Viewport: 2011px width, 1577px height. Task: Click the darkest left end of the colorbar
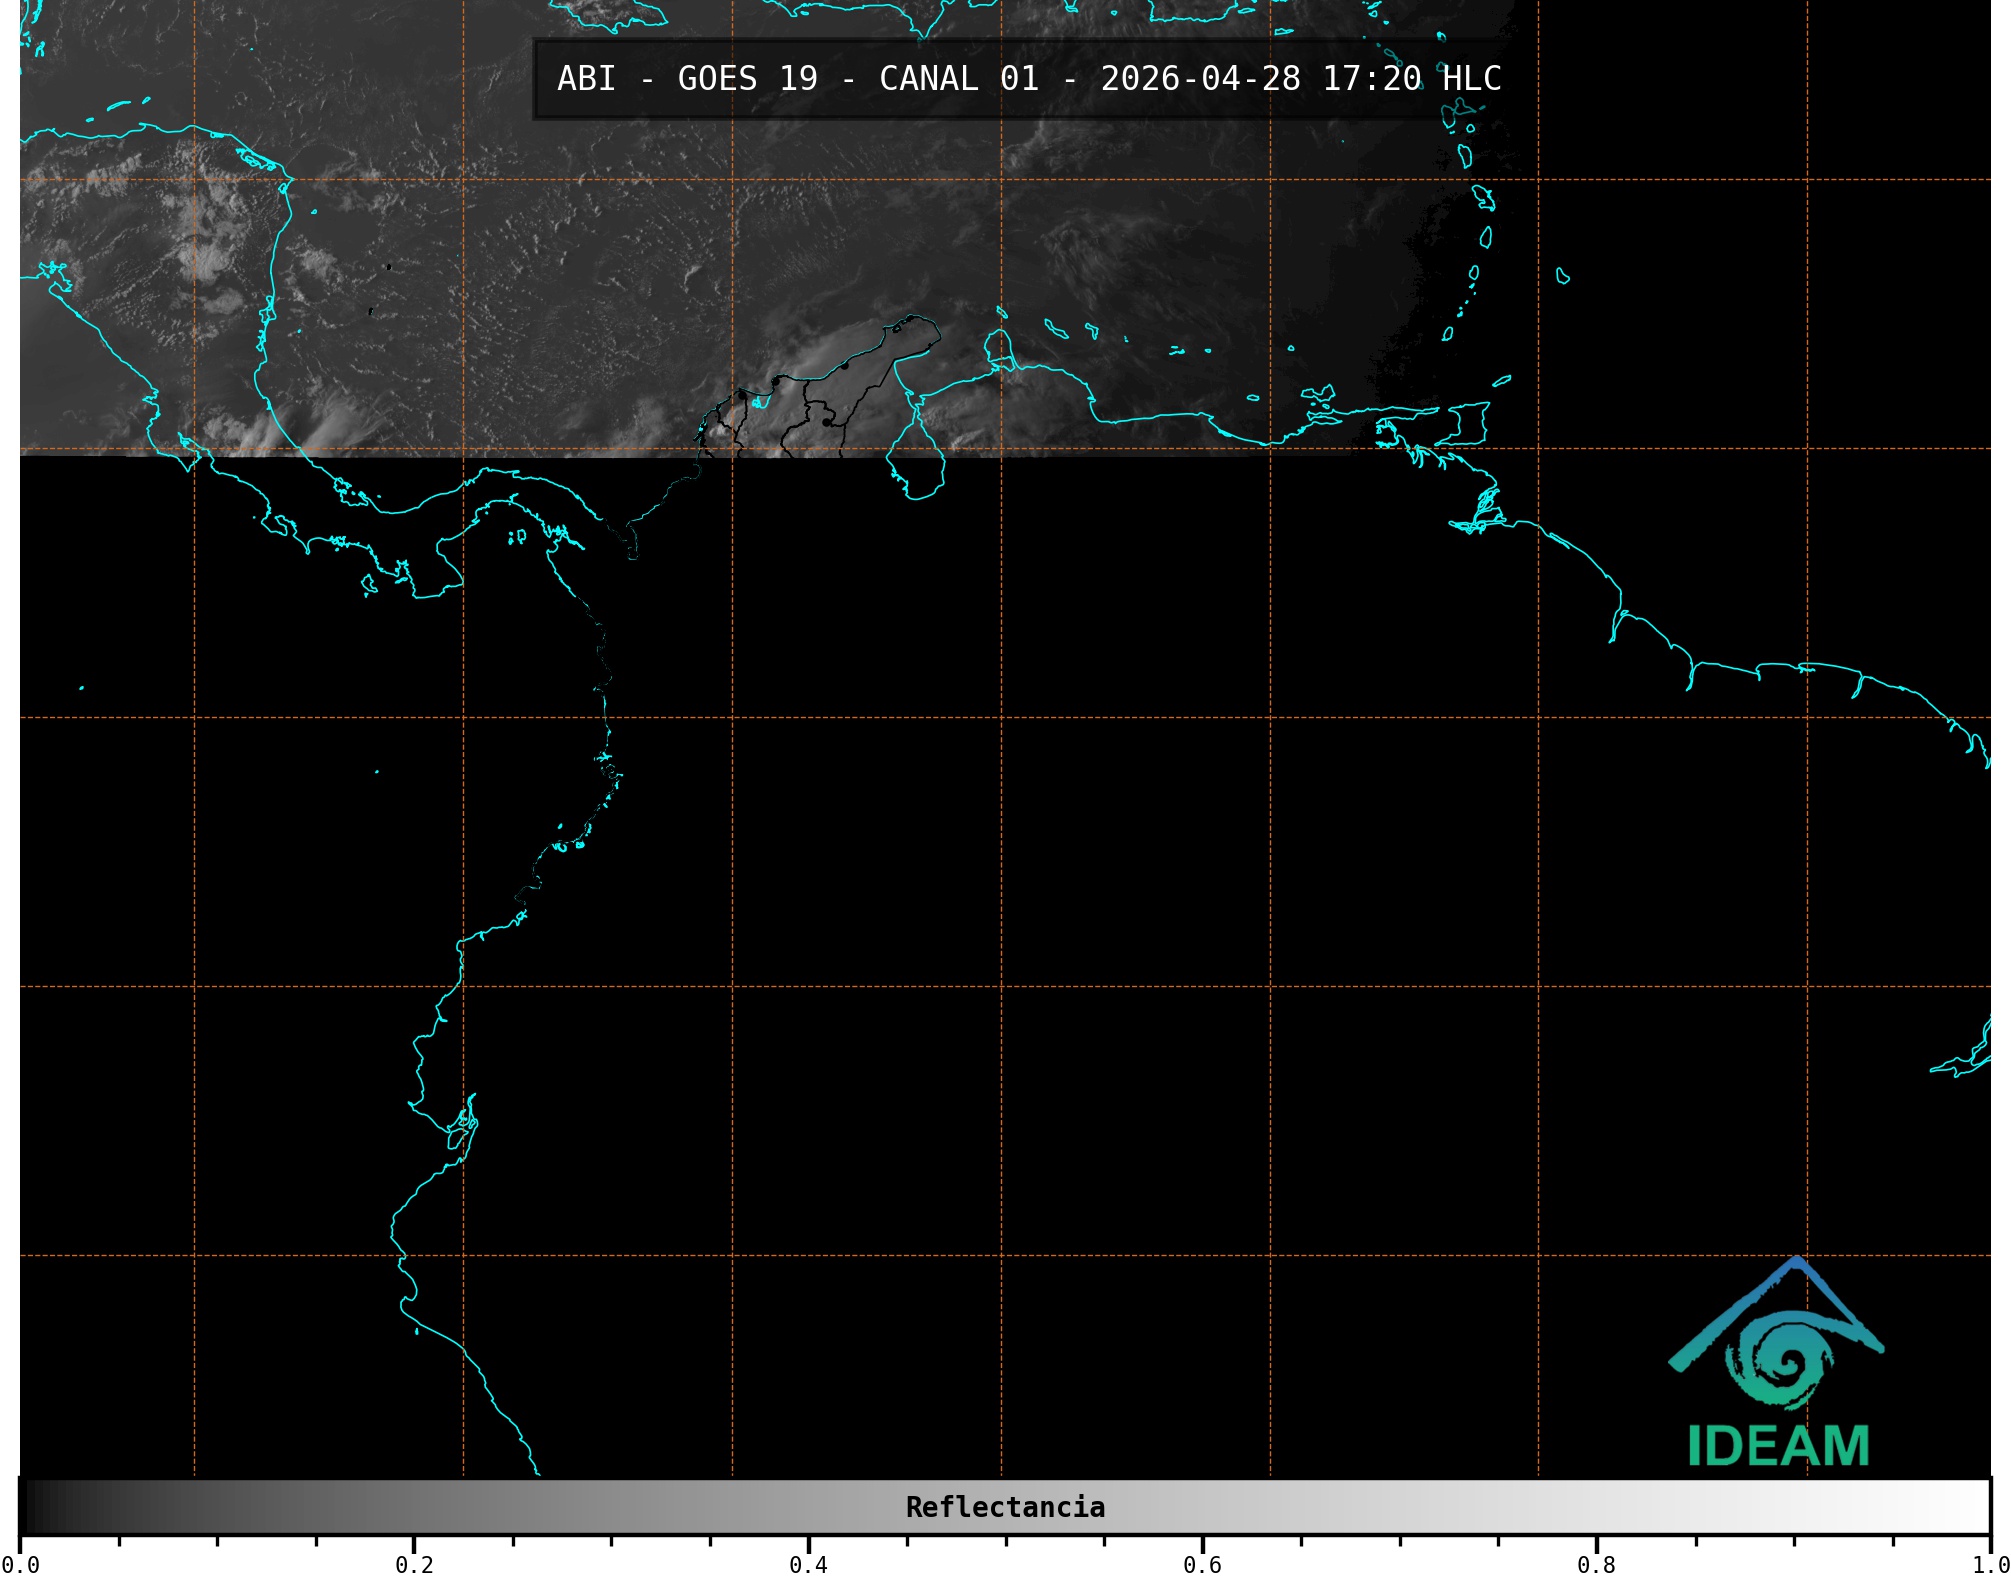click(x=30, y=1507)
